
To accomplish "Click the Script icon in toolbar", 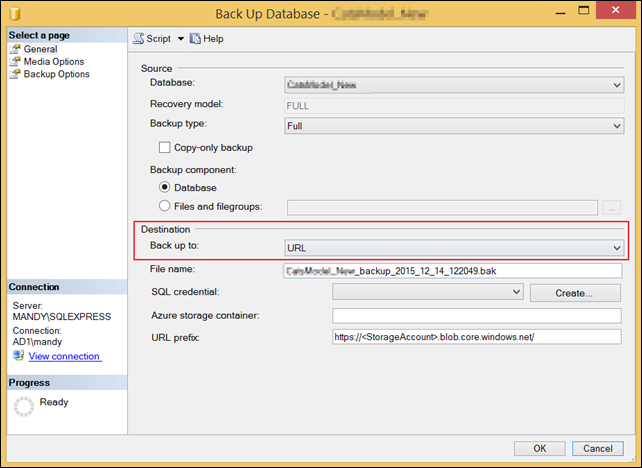I will pos(138,39).
